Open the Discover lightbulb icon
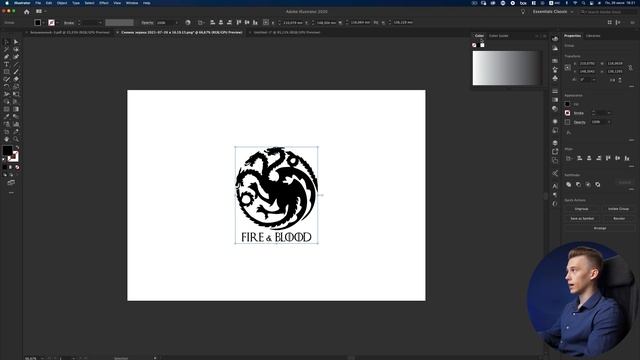The height and width of the screenshot is (360, 640). click(523, 12)
